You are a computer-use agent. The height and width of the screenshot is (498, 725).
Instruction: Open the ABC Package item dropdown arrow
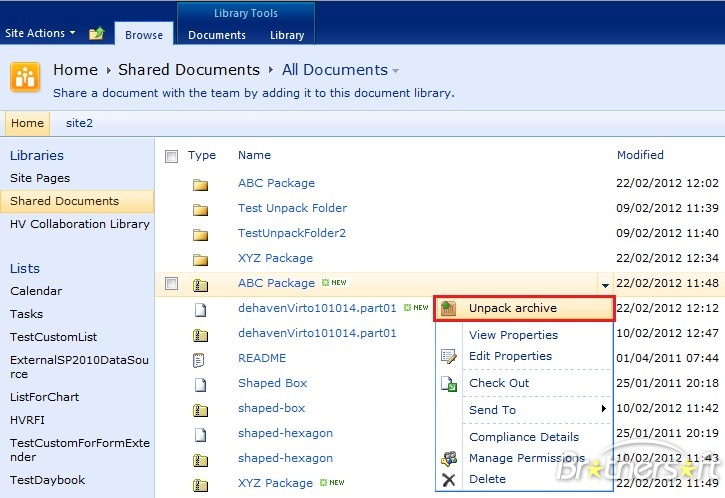[603, 285]
